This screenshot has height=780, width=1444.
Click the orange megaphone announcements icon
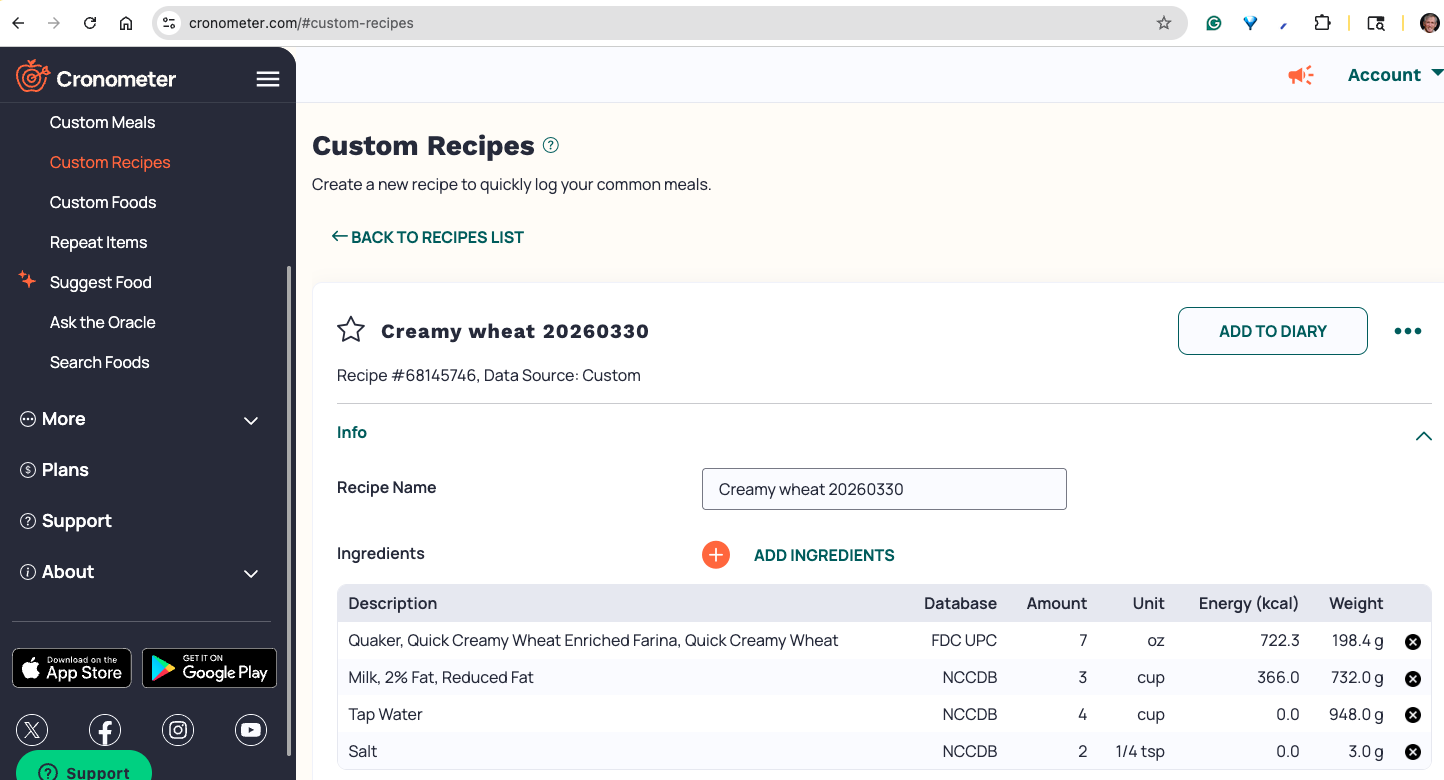point(1300,75)
